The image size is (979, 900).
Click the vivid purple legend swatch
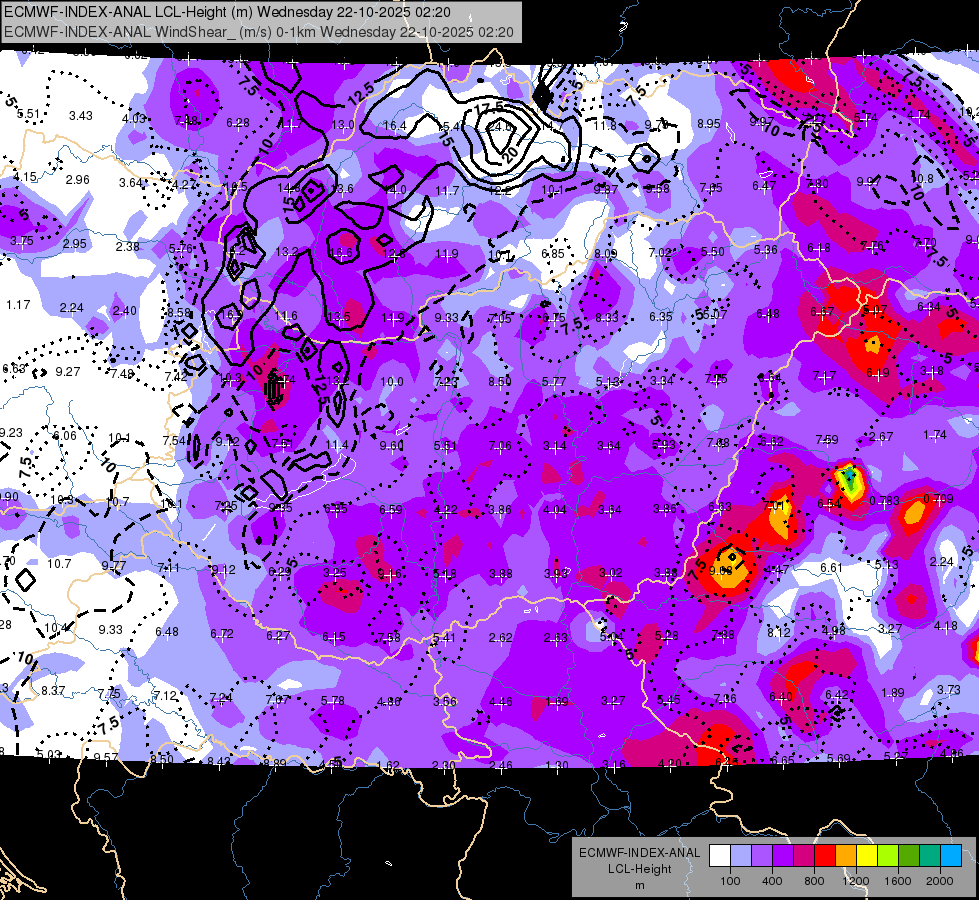[x=783, y=856]
